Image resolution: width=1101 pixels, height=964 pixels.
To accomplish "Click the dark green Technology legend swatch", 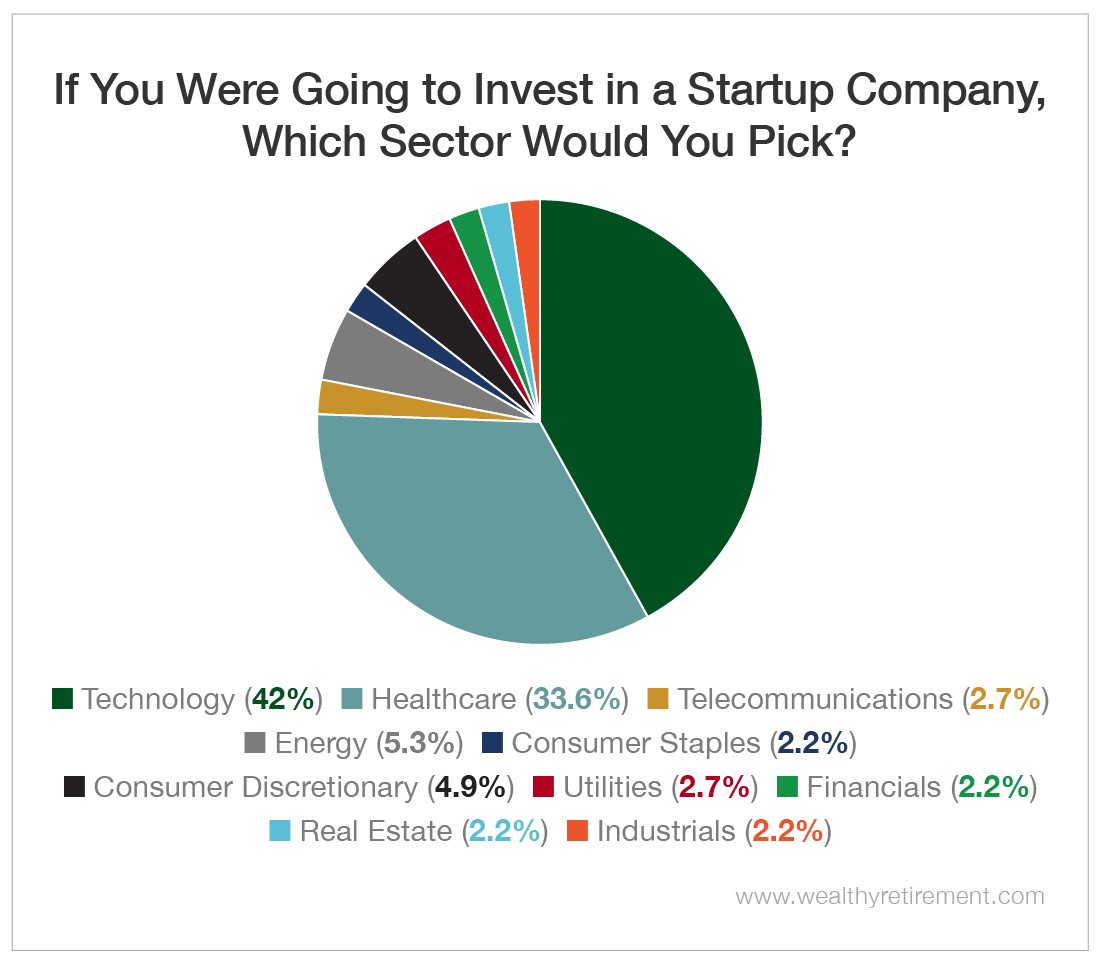I will (x=62, y=699).
